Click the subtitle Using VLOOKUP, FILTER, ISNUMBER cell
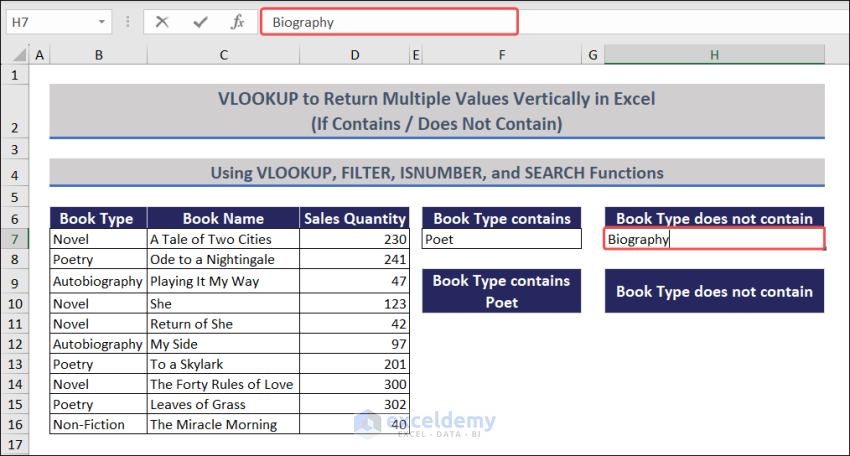Screen dimensions: 850x456 [437, 172]
